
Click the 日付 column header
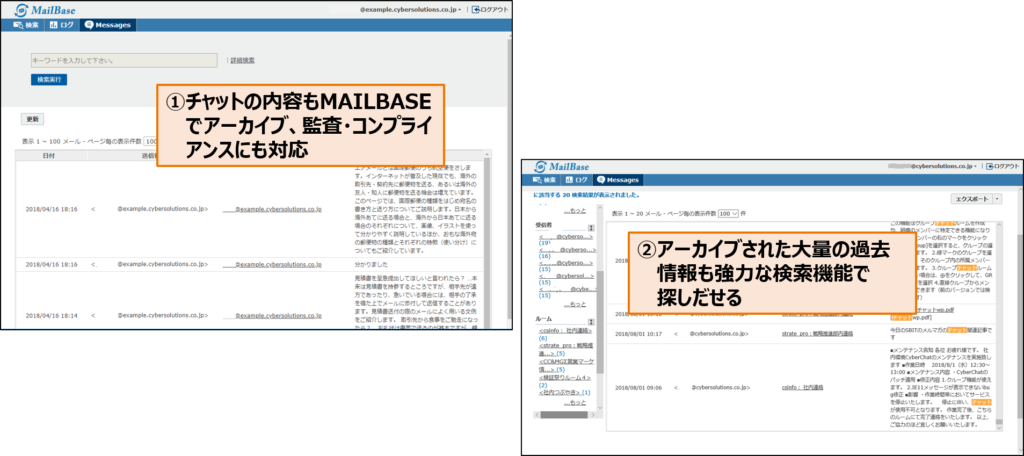(x=49, y=156)
